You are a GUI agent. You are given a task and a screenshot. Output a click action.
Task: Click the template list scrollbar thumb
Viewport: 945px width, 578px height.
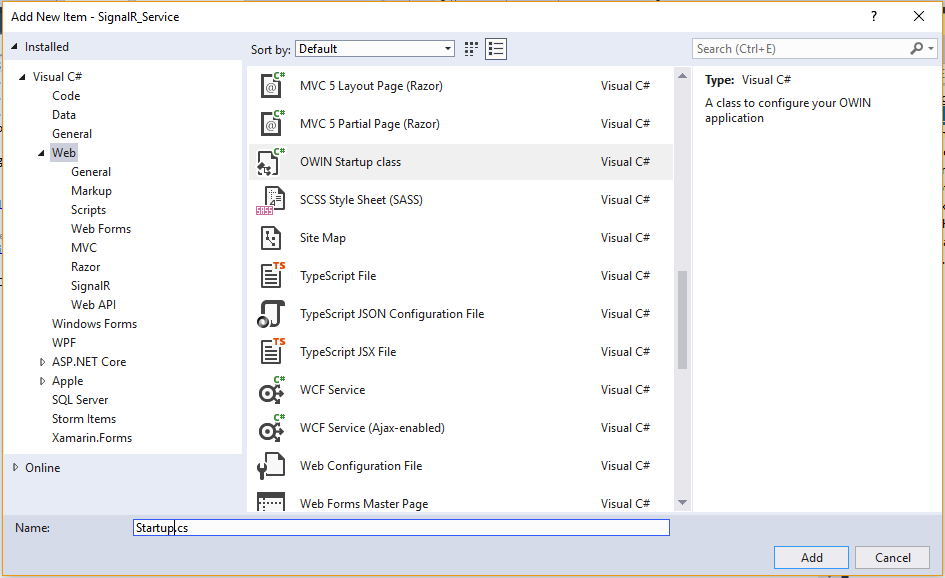[x=682, y=320]
